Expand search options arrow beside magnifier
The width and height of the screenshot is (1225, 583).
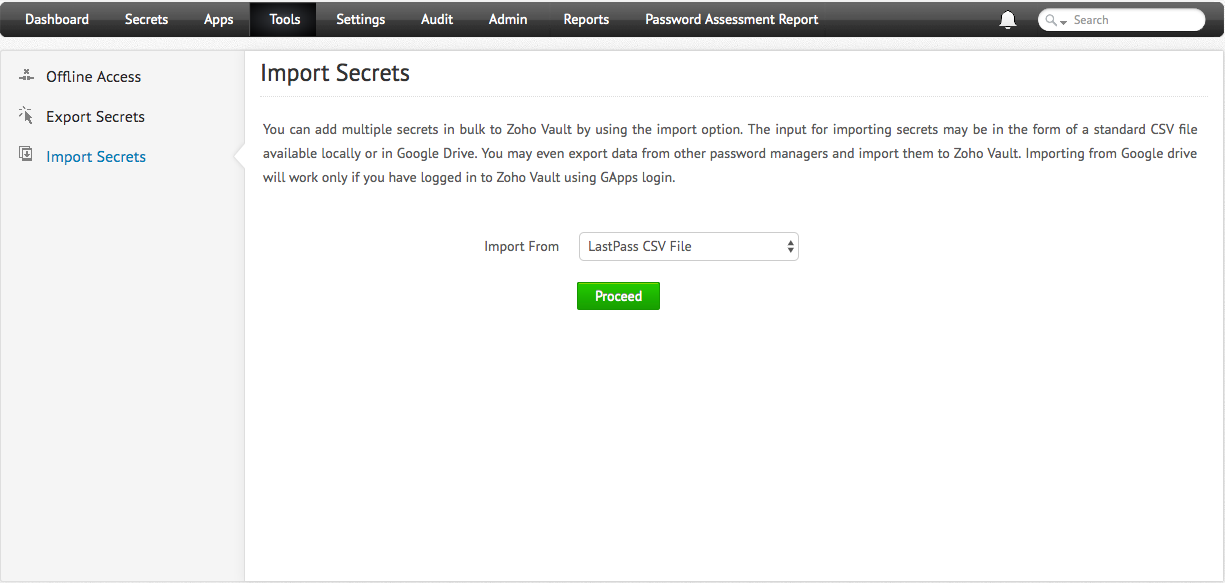(1064, 21)
